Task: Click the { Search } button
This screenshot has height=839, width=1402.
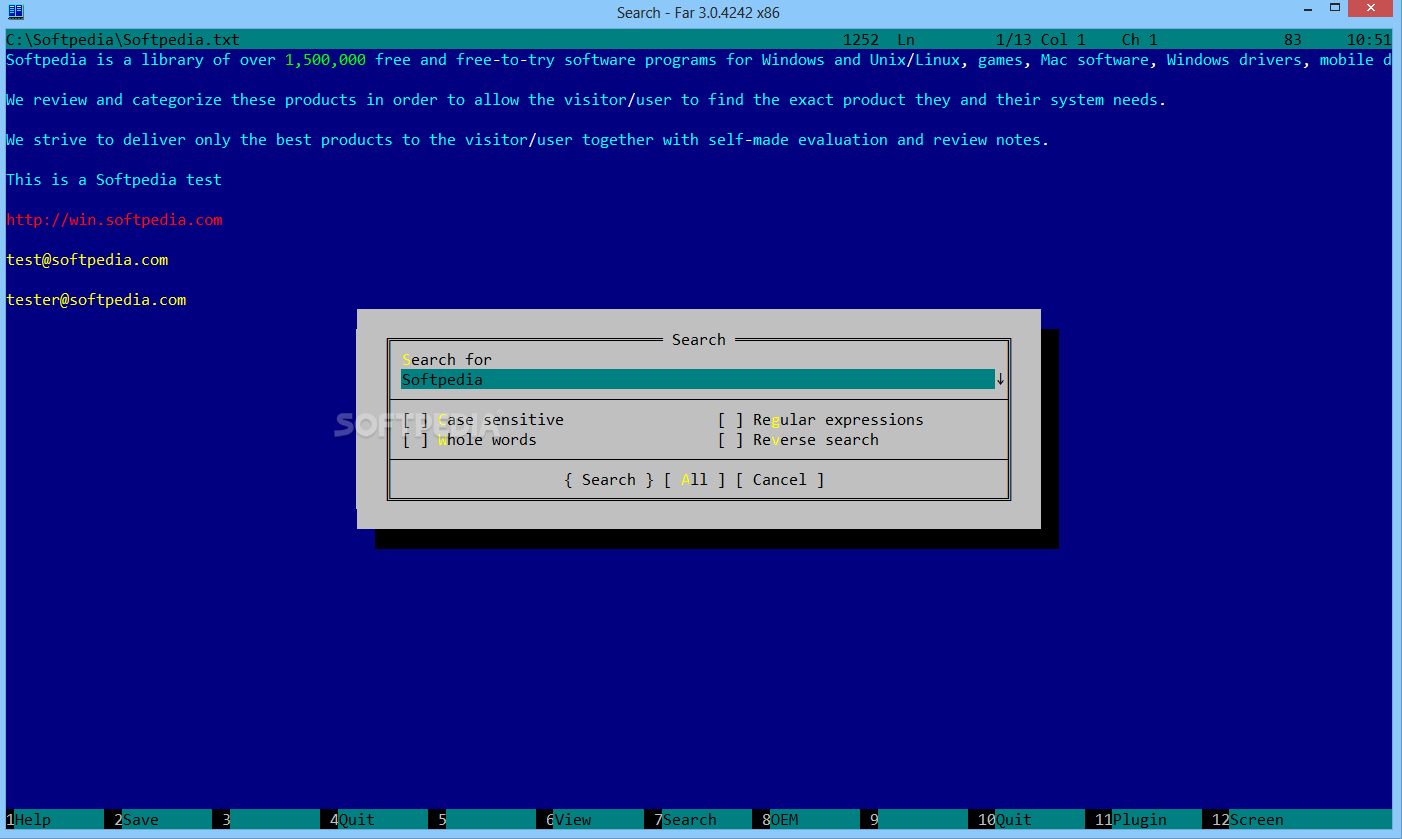Action: click(609, 480)
